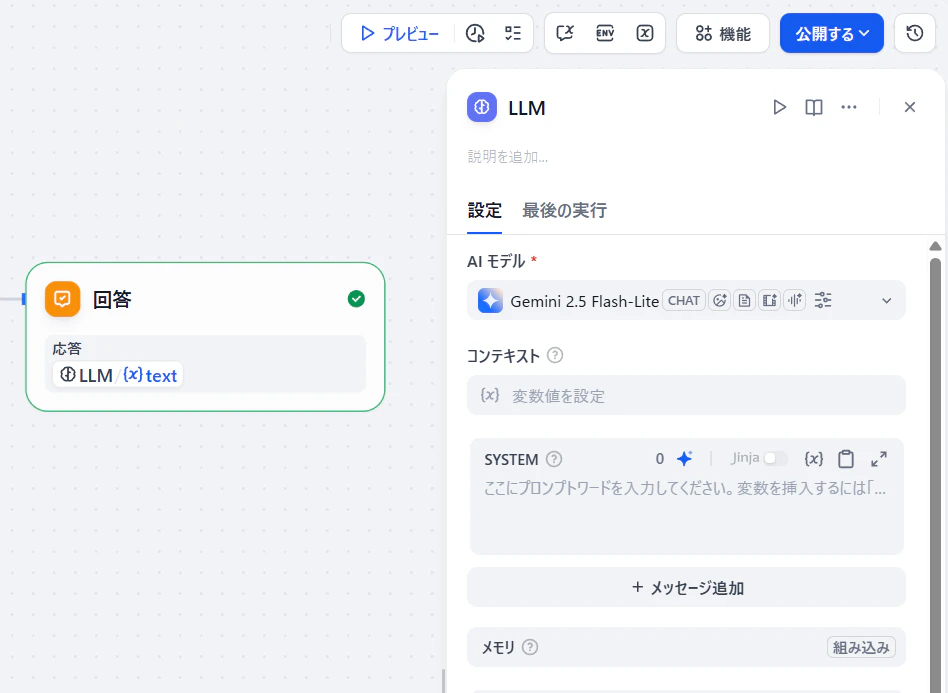Open the global variable {x} box icon

[644, 33]
